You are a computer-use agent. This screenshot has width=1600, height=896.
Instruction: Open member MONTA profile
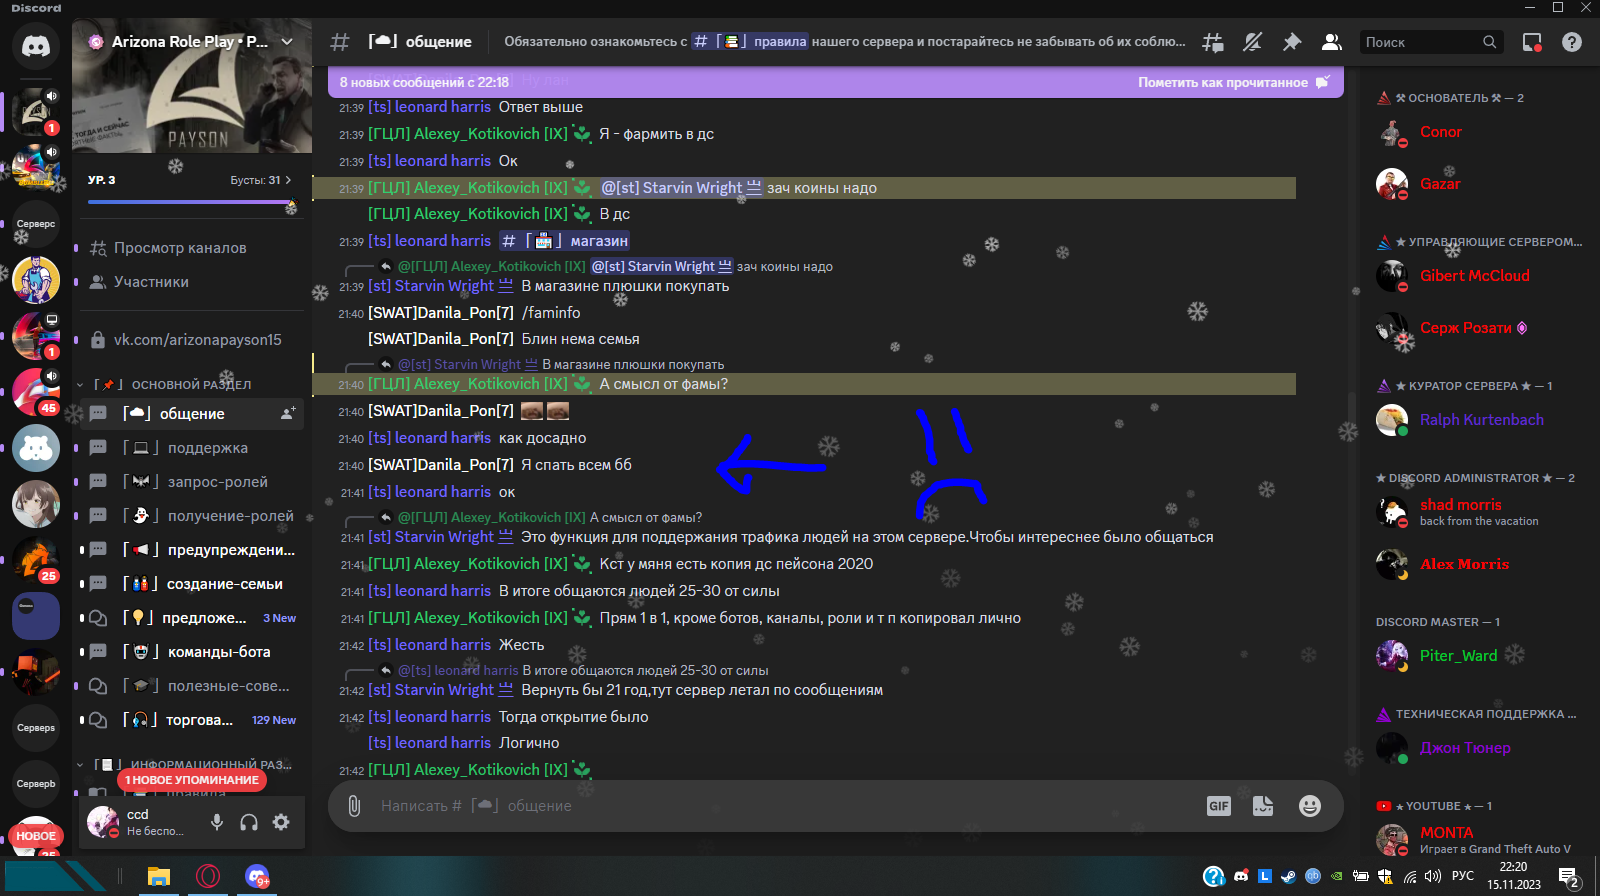click(x=1474, y=840)
